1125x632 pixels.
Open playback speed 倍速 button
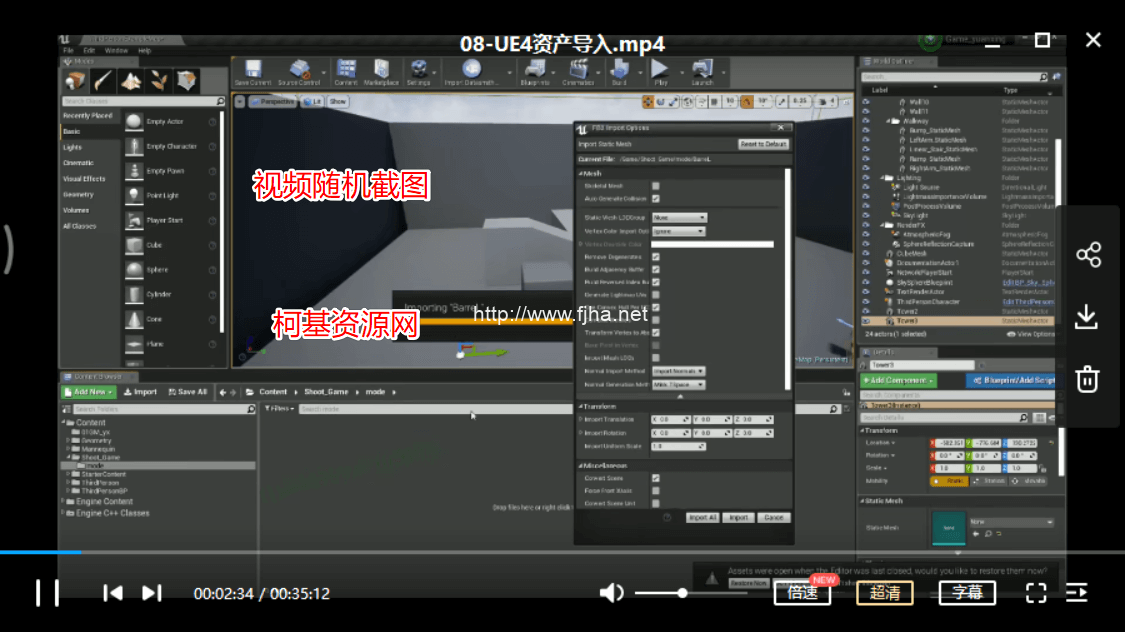(802, 593)
